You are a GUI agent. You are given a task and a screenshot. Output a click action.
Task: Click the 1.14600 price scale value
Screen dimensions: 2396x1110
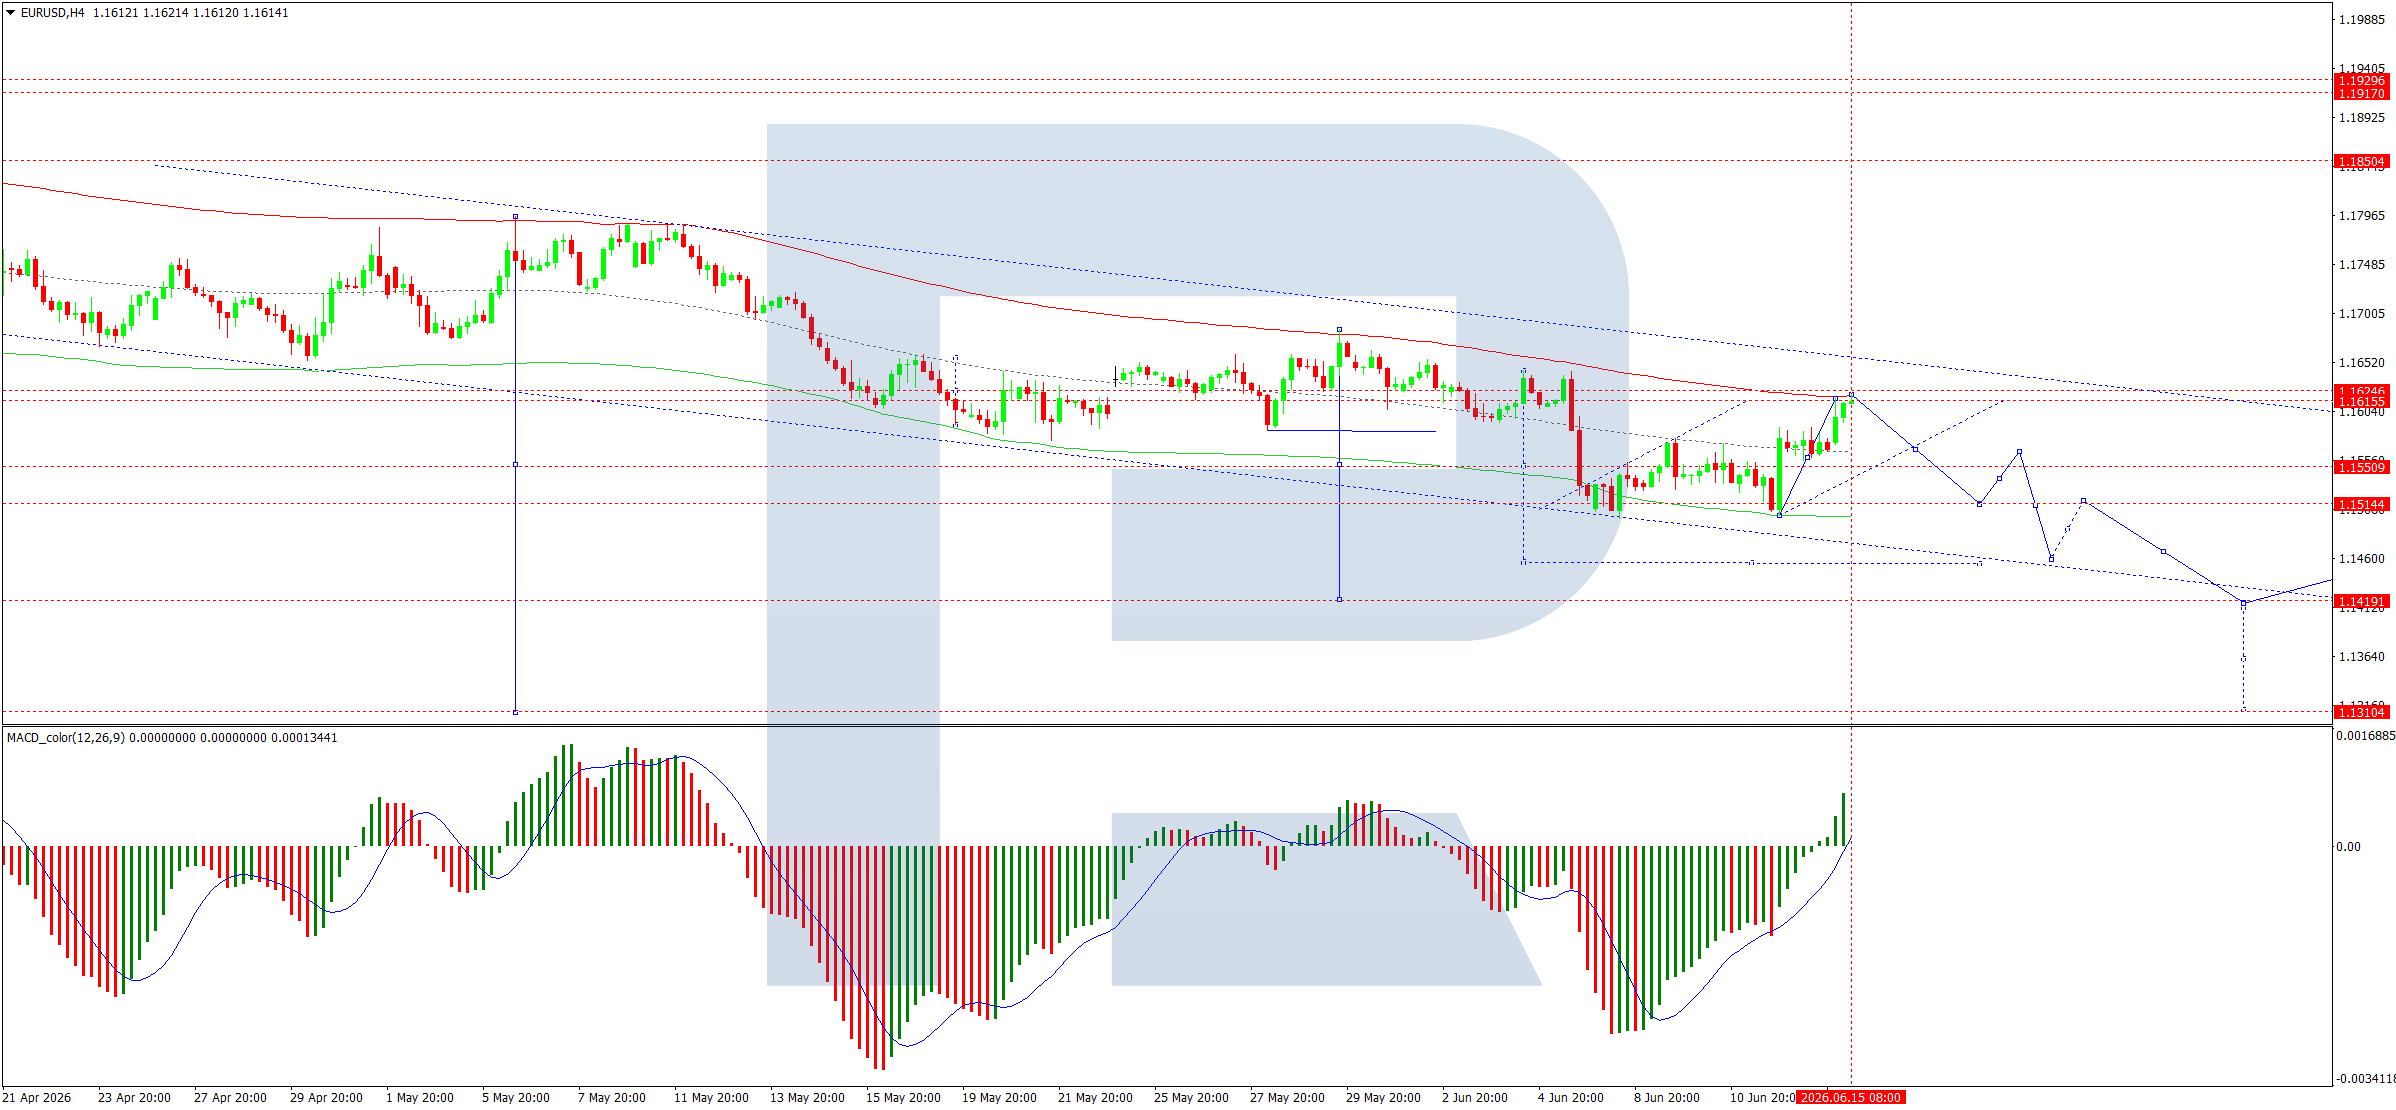point(2361,559)
